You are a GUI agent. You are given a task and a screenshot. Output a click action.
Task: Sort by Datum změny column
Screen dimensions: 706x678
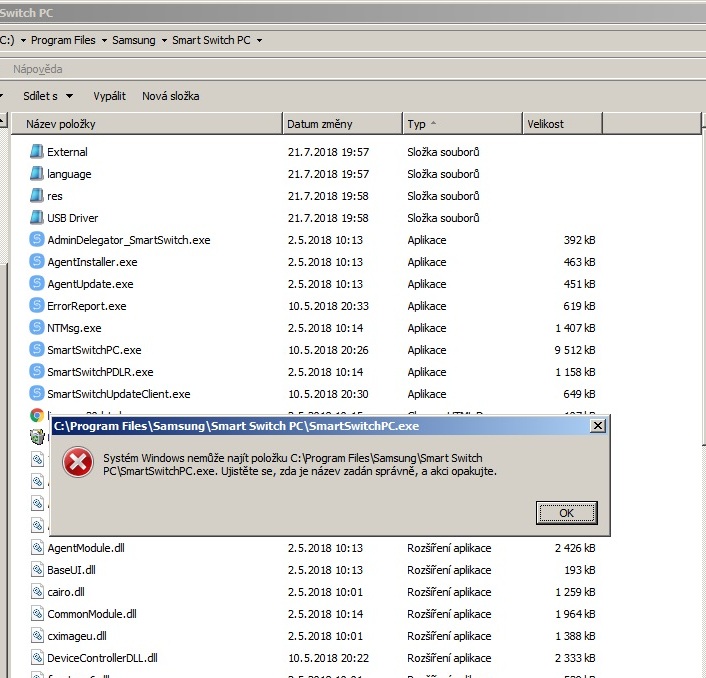342,124
